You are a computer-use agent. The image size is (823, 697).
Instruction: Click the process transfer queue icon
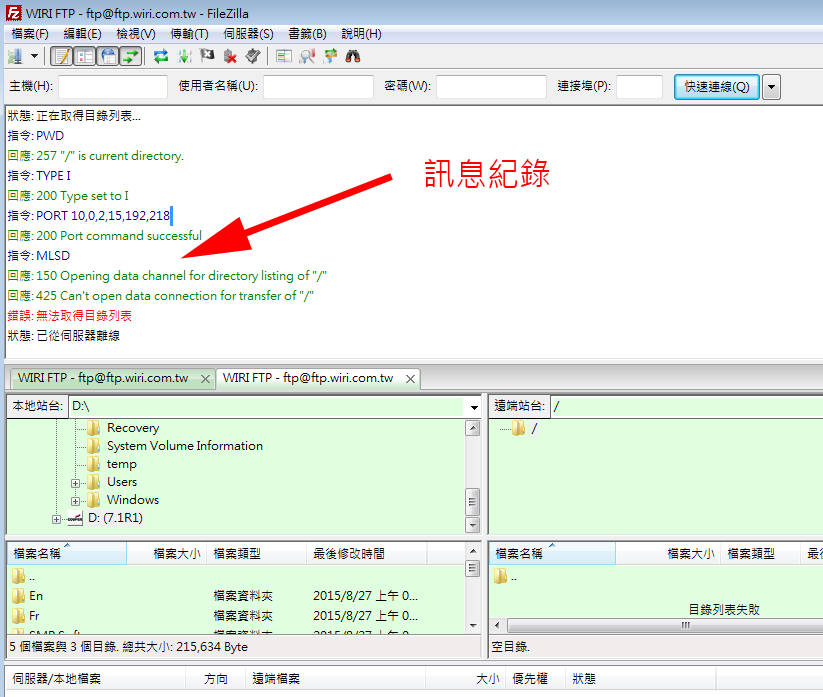pos(184,56)
